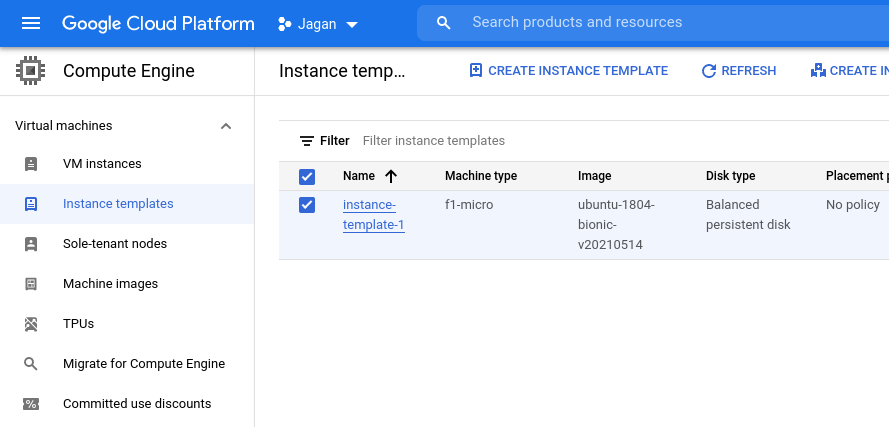This screenshot has width=889, height=427.
Task: Select Instance templates in sidebar
Action: (x=118, y=204)
